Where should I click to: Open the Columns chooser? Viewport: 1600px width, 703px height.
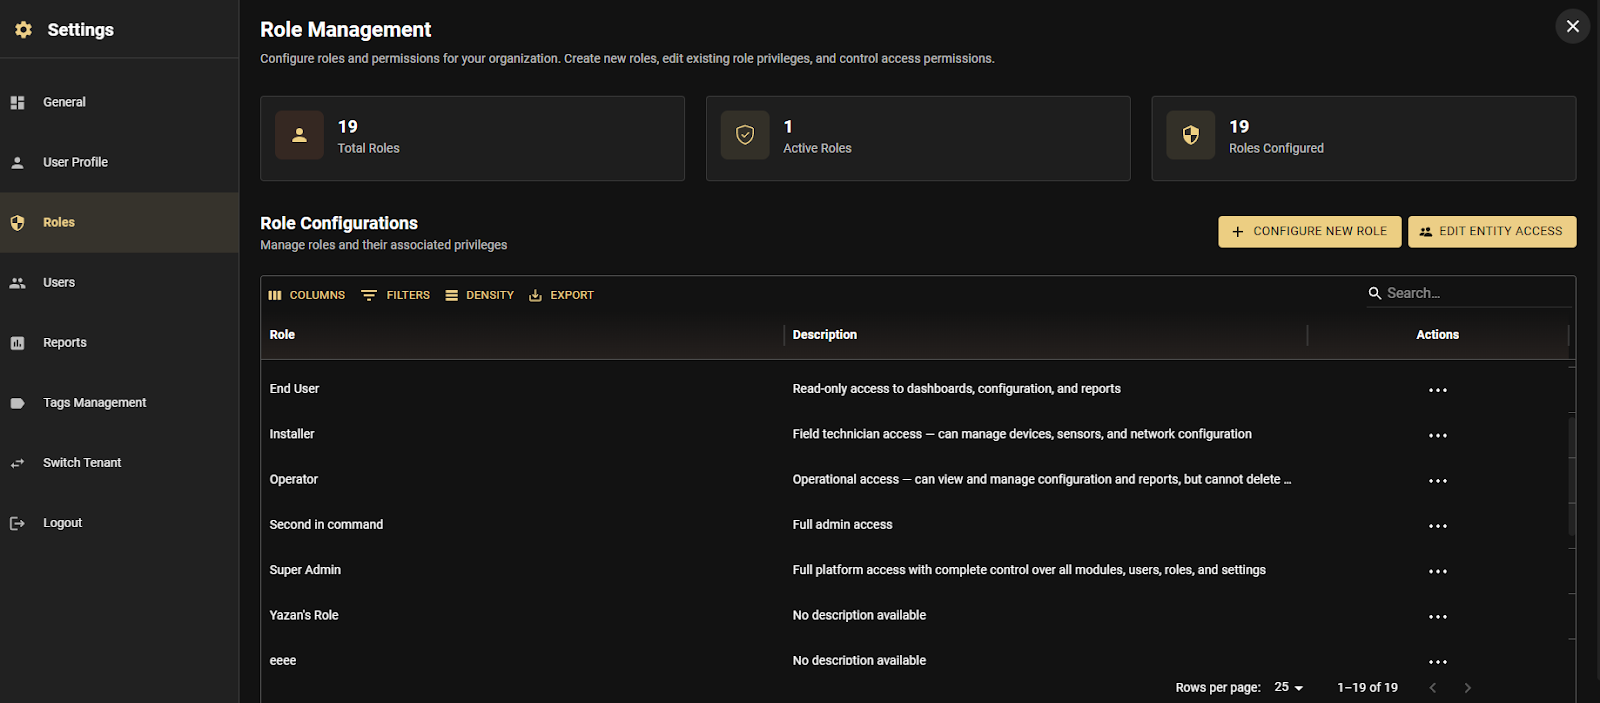pos(307,295)
